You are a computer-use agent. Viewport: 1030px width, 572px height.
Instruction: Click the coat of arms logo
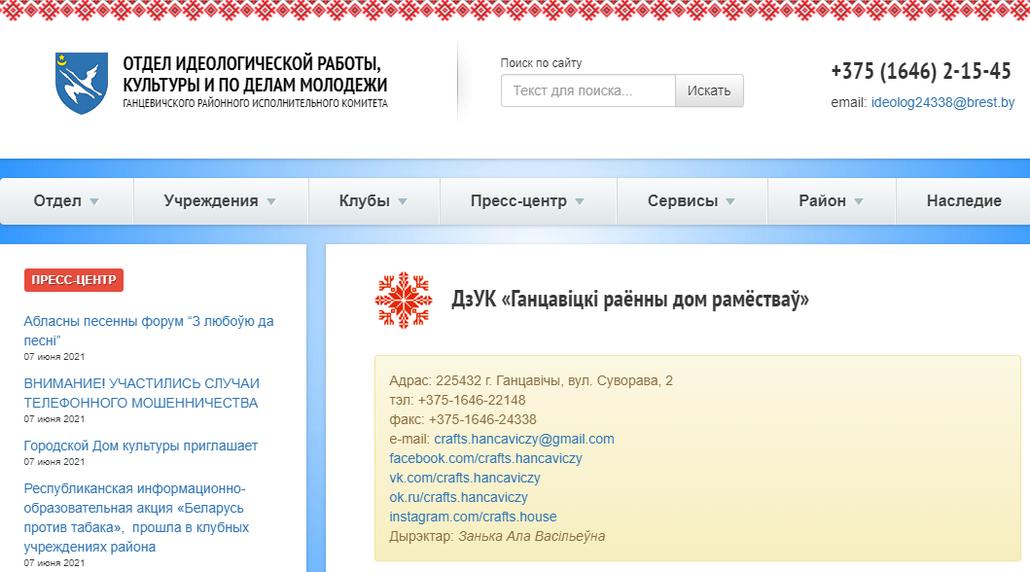click(x=81, y=83)
